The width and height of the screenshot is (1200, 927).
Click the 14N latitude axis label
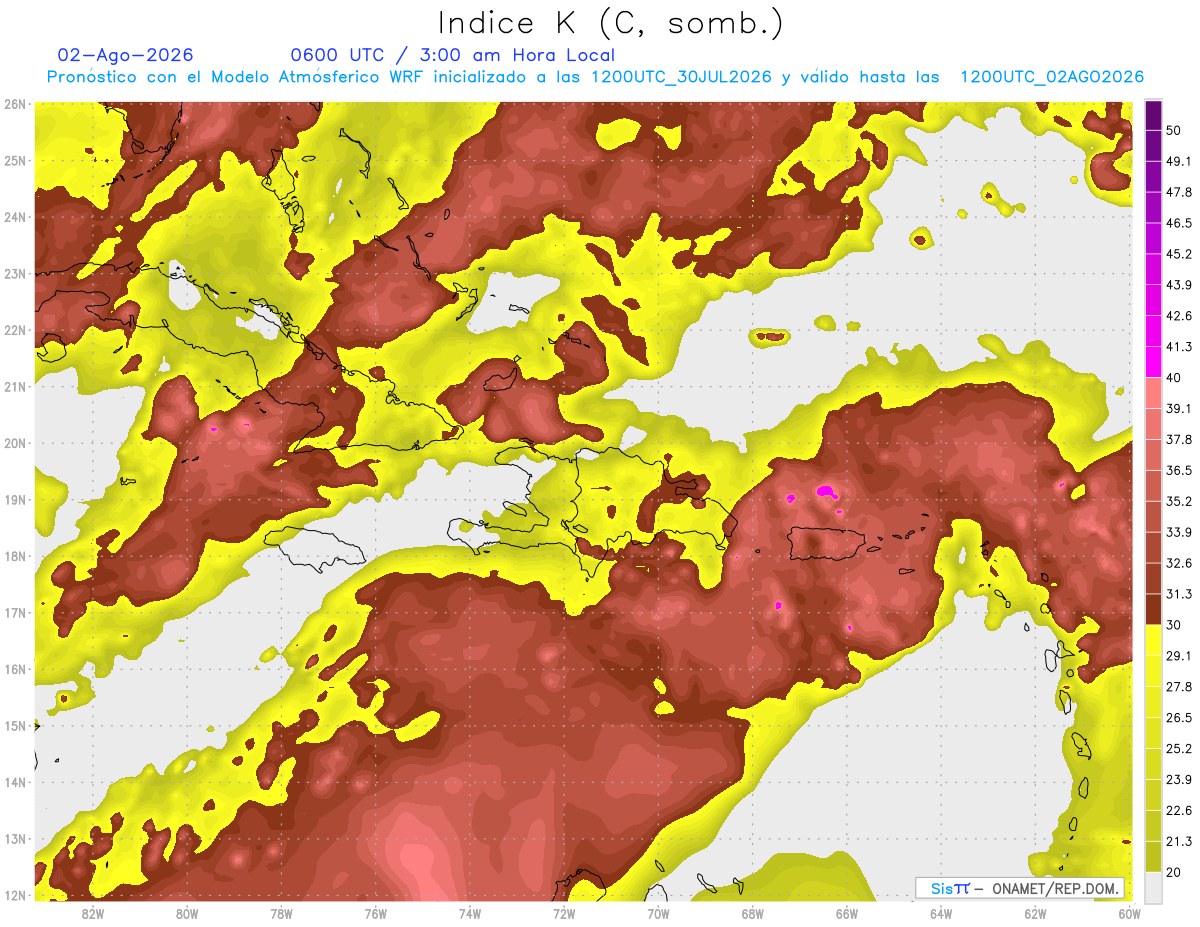[x=14, y=782]
